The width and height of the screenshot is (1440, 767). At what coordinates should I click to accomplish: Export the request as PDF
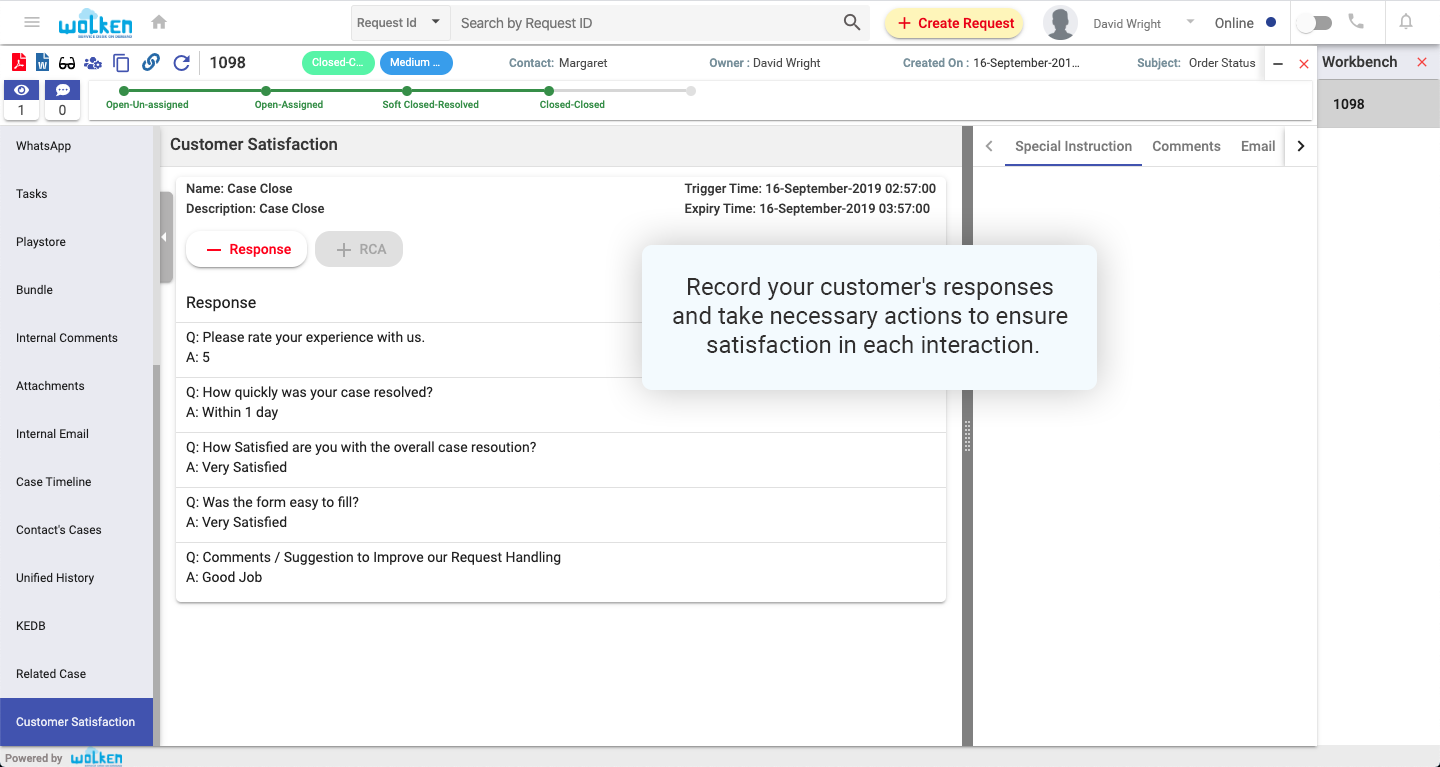(x=19, y=63)
